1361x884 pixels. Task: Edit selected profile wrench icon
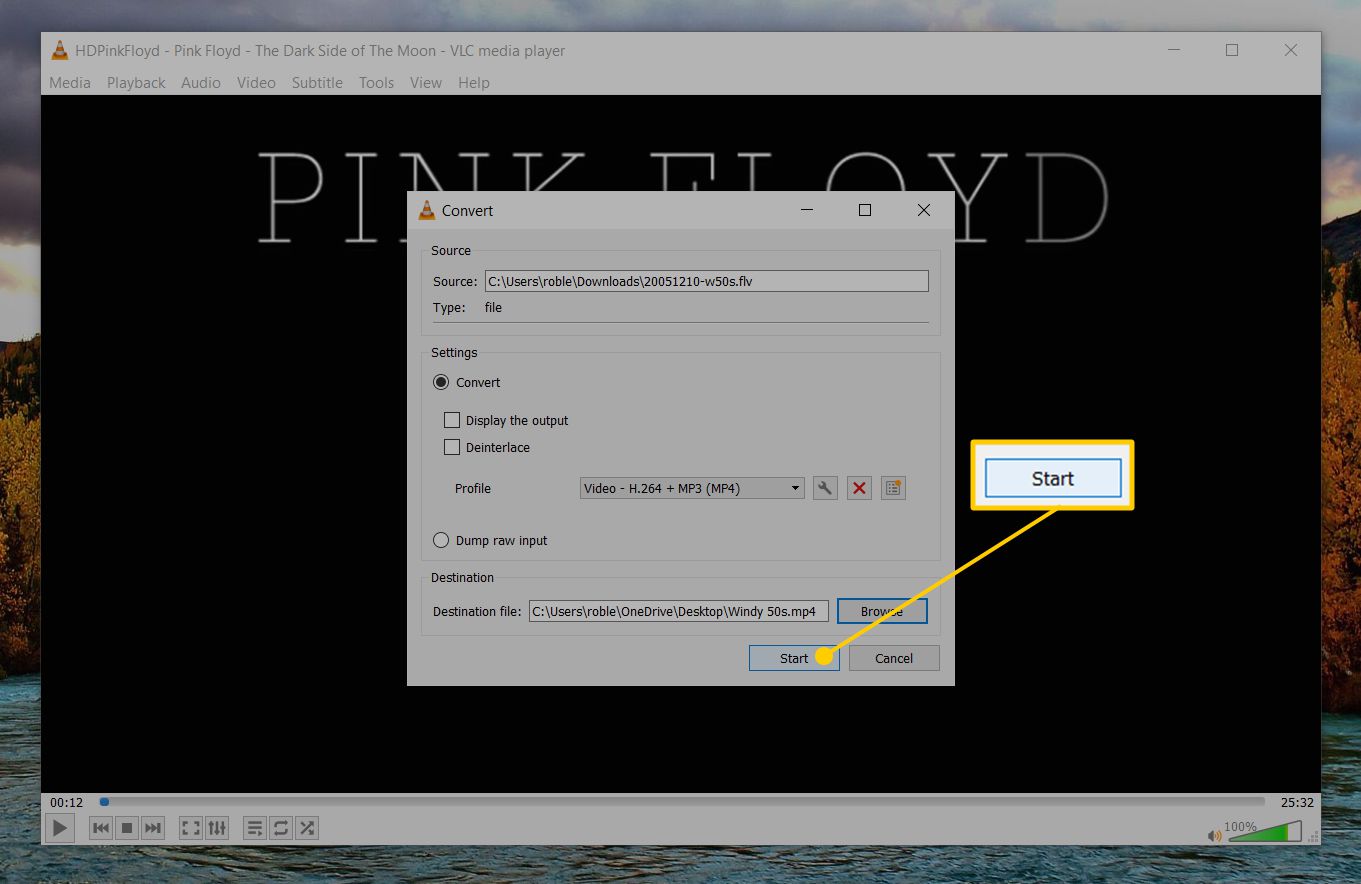(x=825, y=488)
